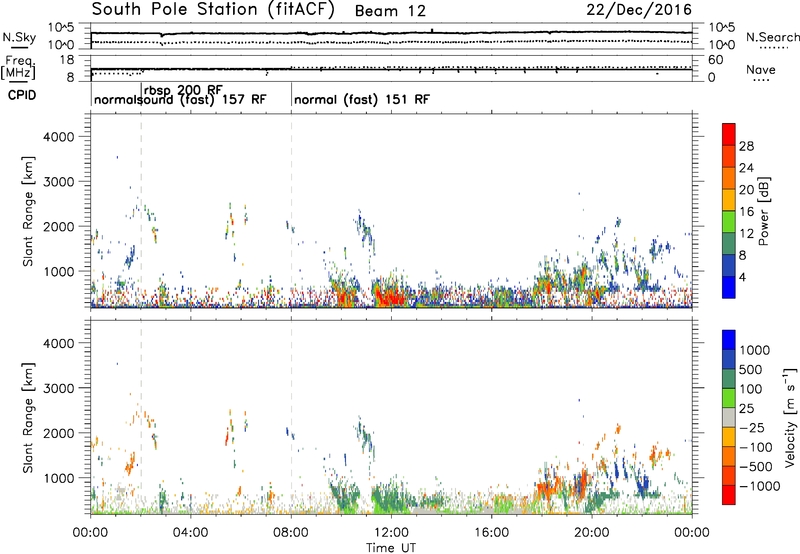Viewport: 800px width, 554px height.
Task: Click the '-1000' tick on the velocity colorbar
Action: pyautogui.click(x=760, y=486)
